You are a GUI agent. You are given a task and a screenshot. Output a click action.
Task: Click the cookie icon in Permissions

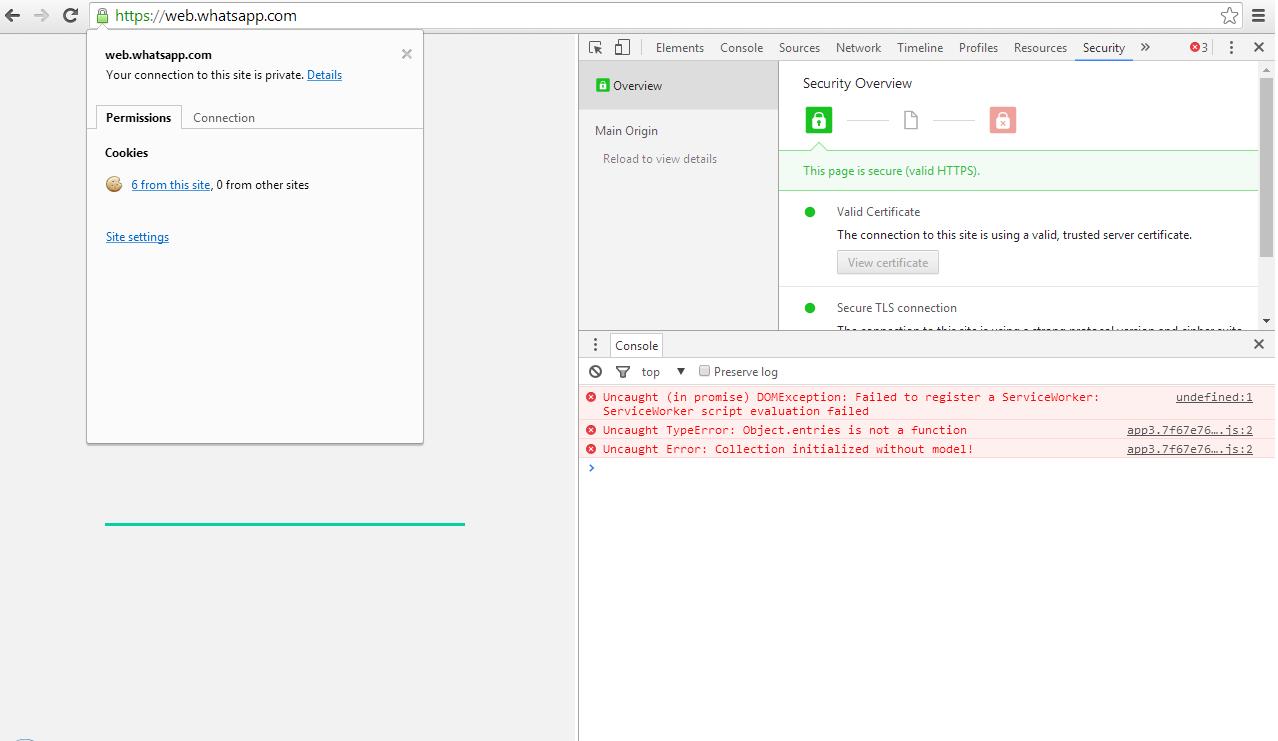(114, 184)
